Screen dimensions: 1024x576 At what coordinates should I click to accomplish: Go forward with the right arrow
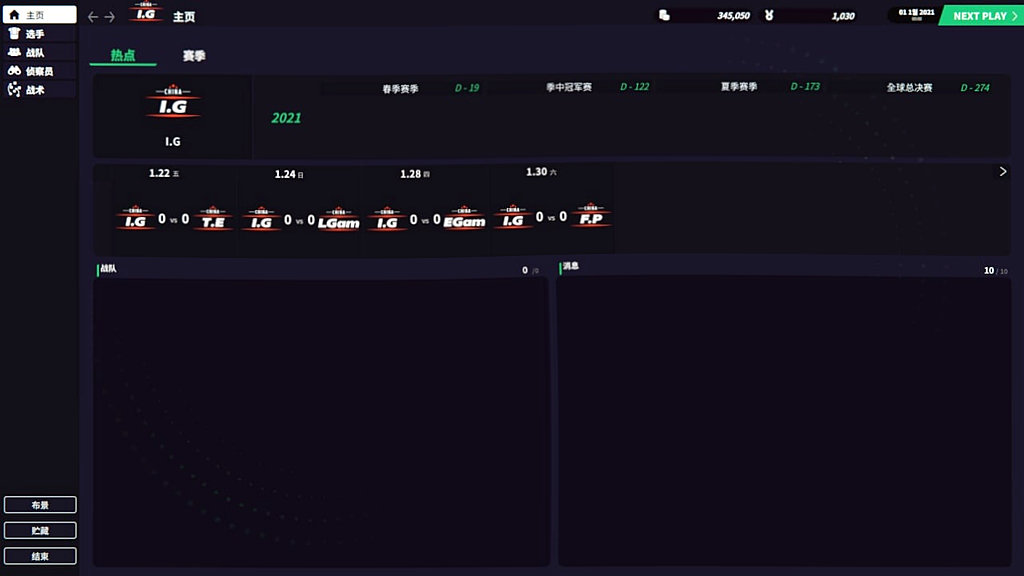(110, 17)
